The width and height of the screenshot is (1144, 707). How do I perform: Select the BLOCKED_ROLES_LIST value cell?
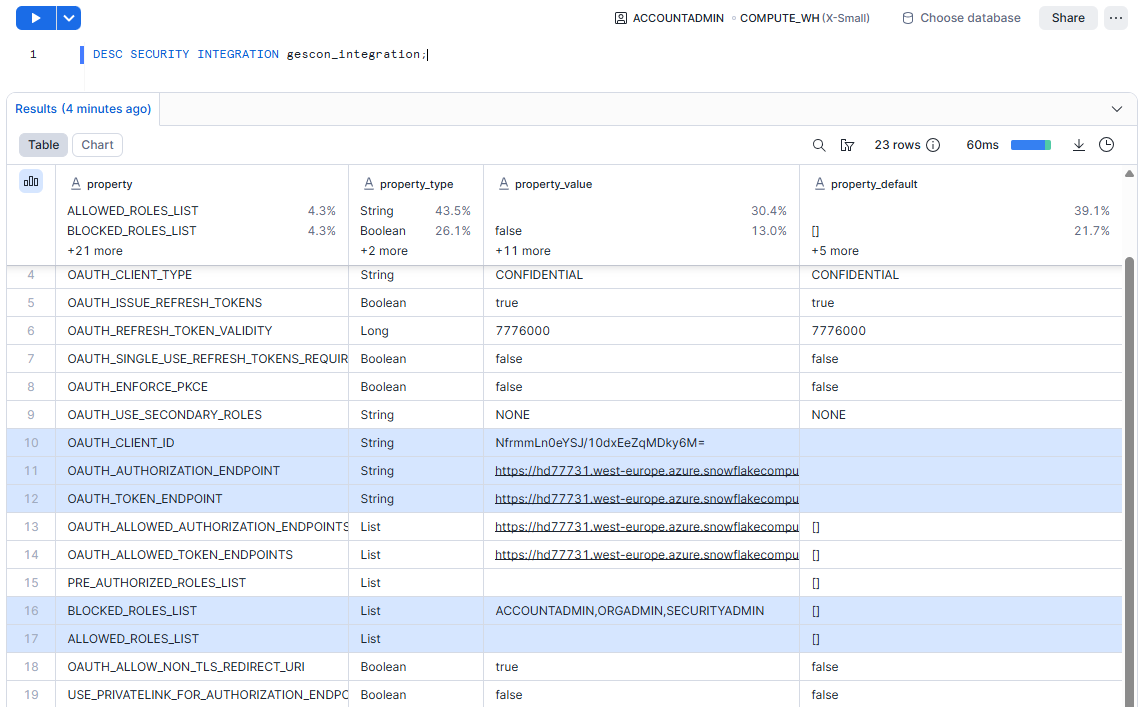point(630,611)
